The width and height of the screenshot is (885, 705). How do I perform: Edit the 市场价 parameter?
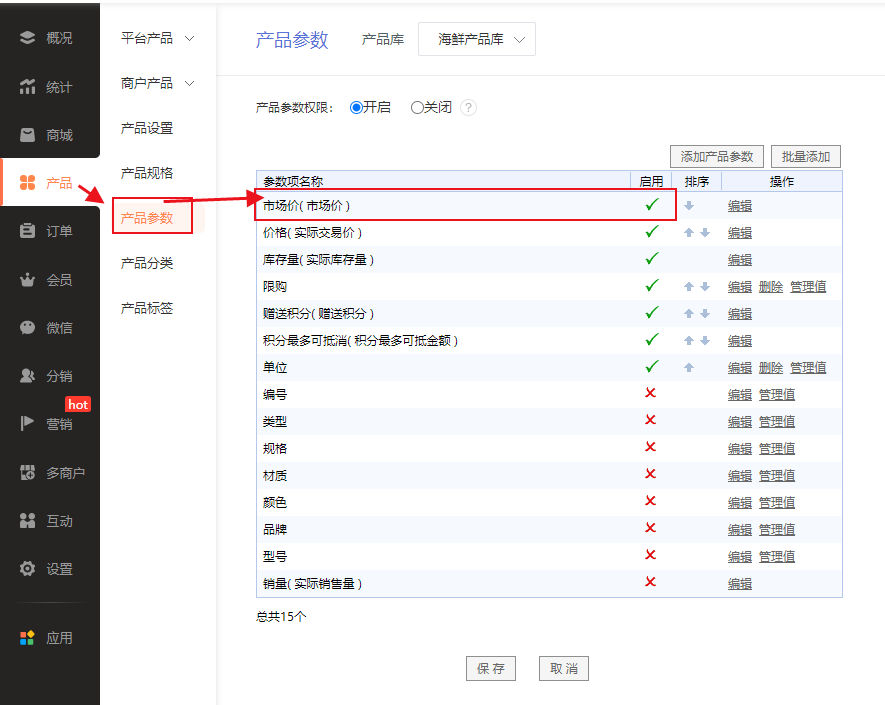(x=739, y=206)
